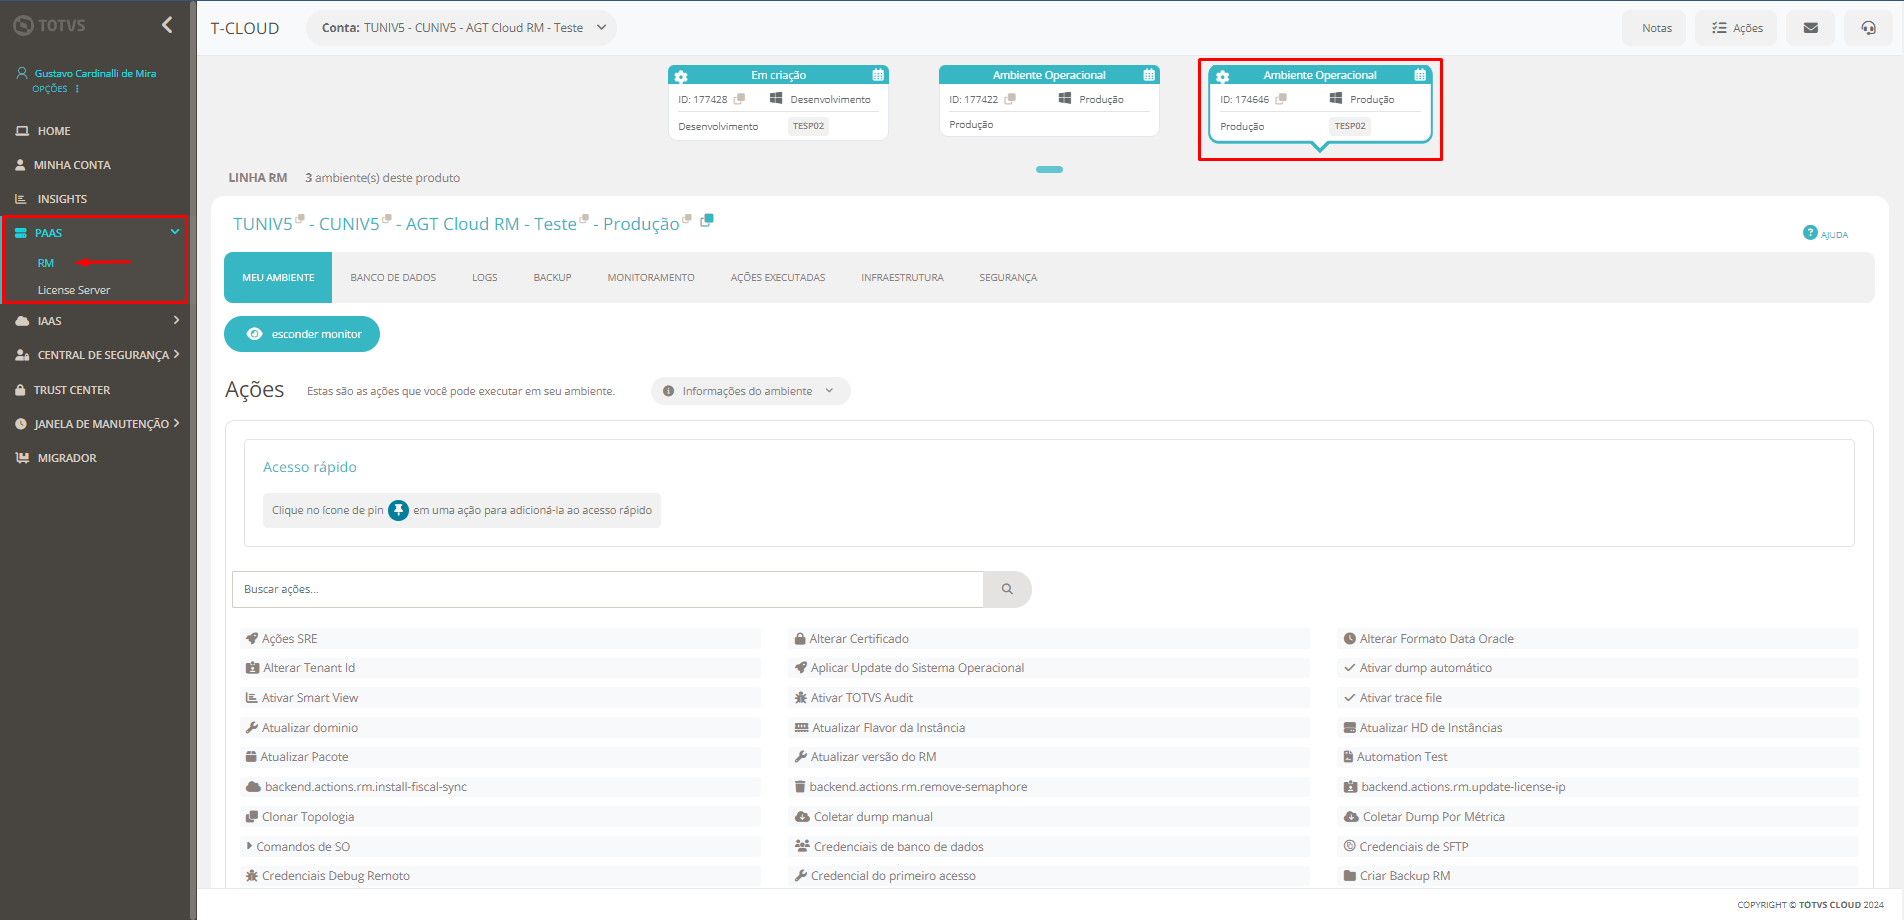Screen dimensions: 1904x920
Task: Copy ID 177422 with copy icon
Action: tap(1010, 99)
